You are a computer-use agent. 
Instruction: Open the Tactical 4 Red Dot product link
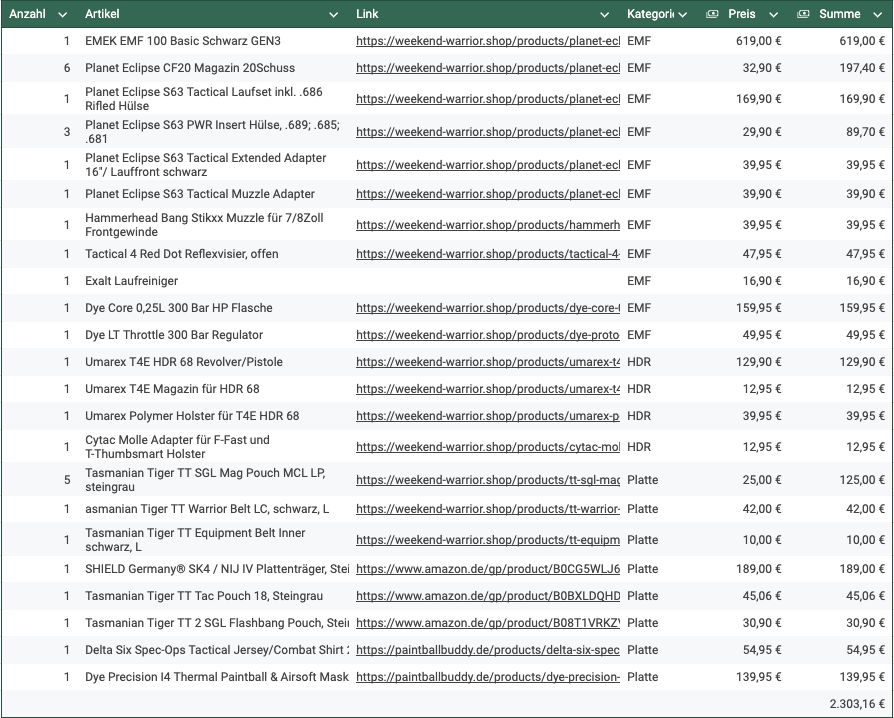pyautogui.click(x=487, y=254)
